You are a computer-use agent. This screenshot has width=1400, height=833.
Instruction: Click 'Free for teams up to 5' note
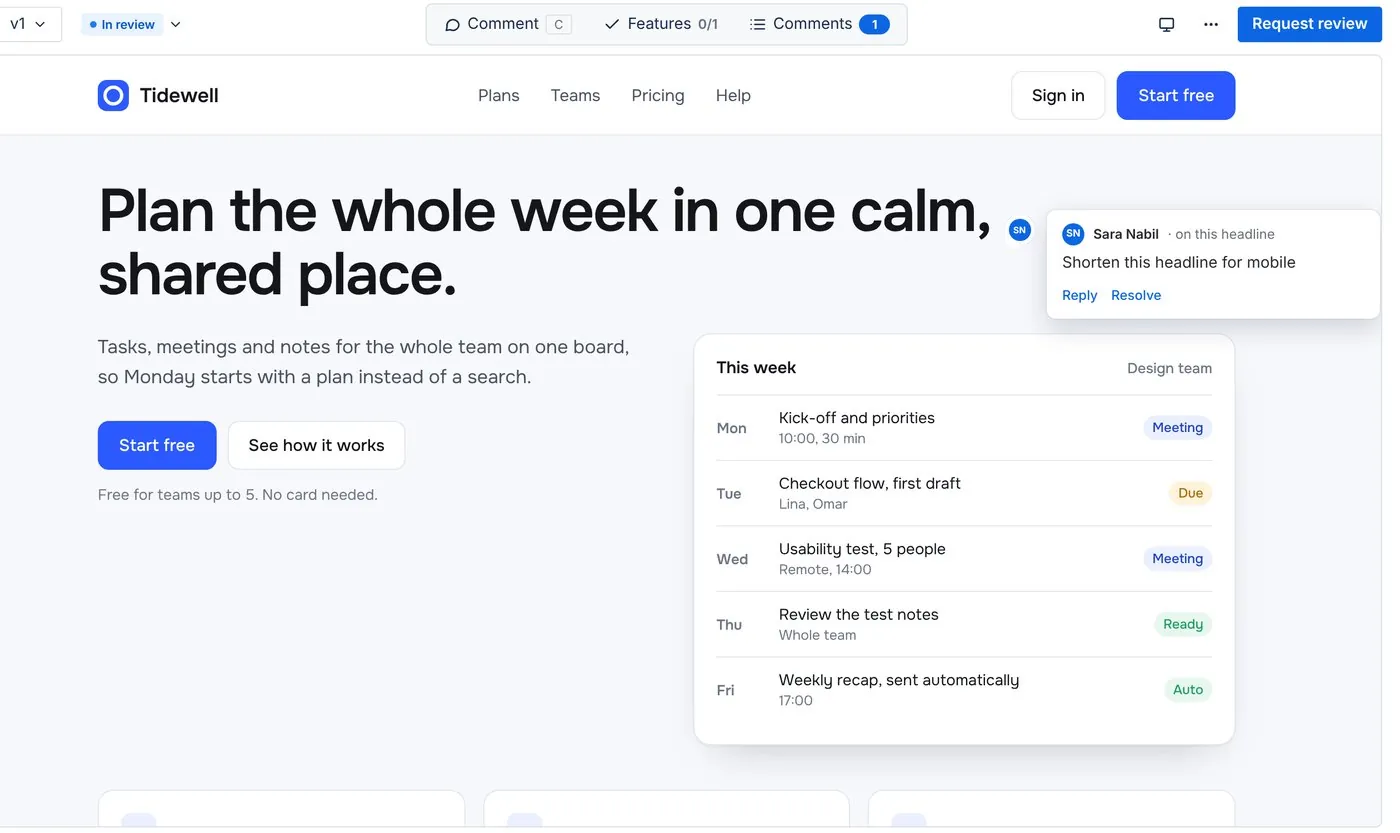point(238,495)
